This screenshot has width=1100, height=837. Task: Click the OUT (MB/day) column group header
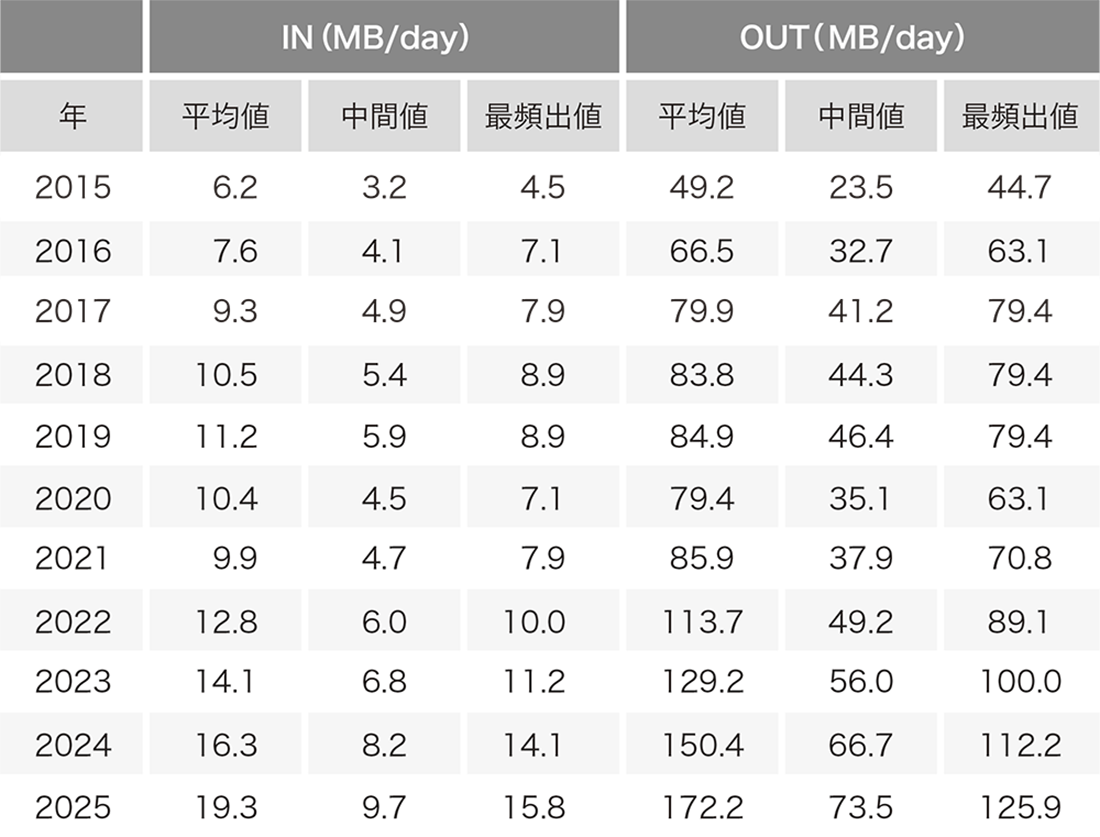[862, 37]
